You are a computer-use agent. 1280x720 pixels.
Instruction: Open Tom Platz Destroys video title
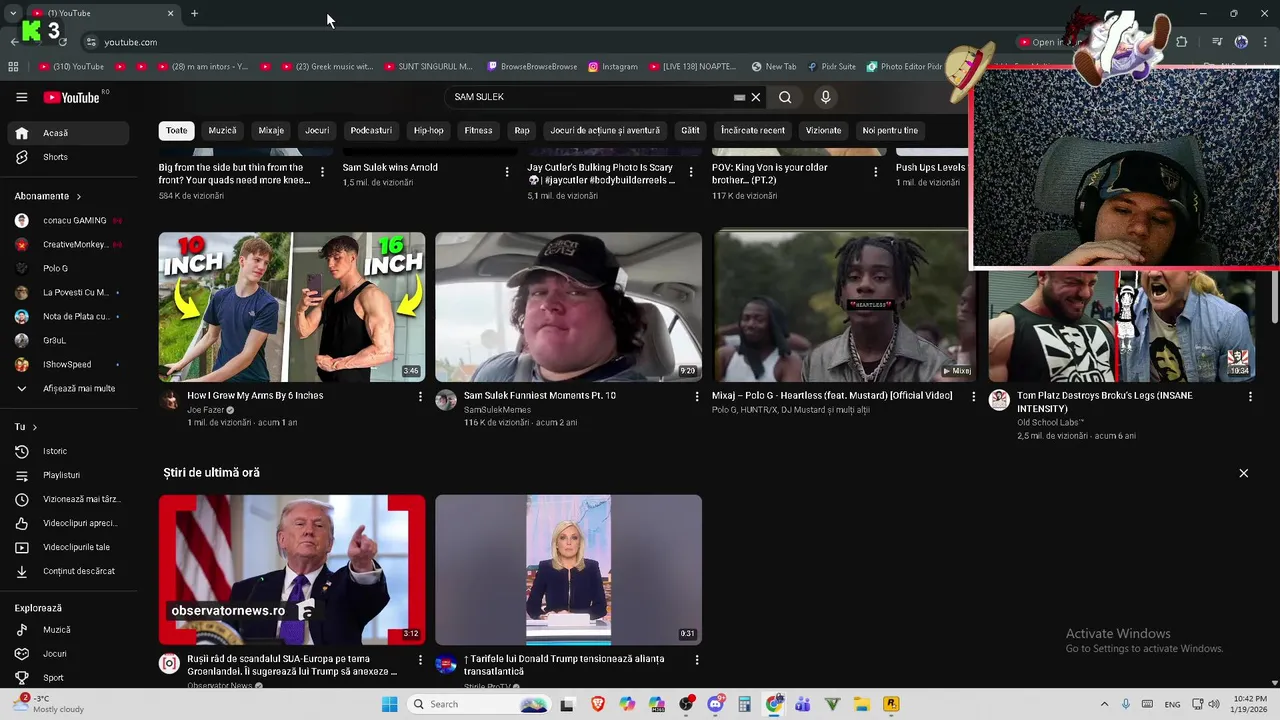1105,401
